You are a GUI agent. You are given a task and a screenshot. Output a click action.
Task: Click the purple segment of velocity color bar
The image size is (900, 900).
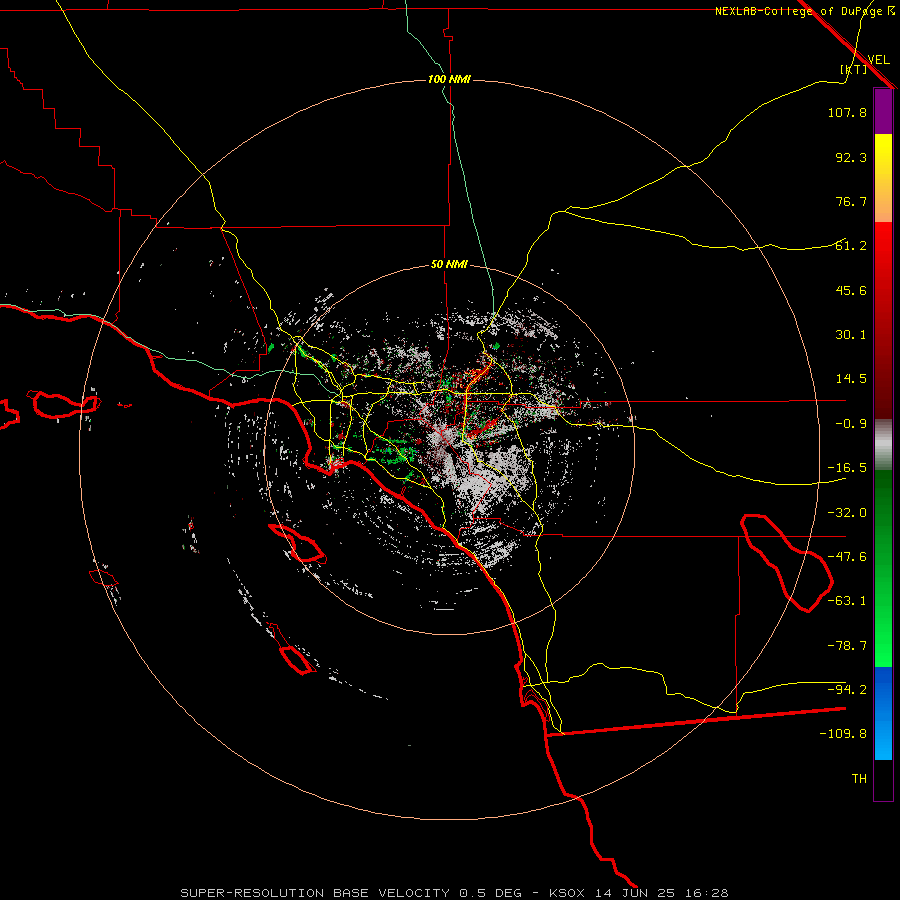click(883, 111)
